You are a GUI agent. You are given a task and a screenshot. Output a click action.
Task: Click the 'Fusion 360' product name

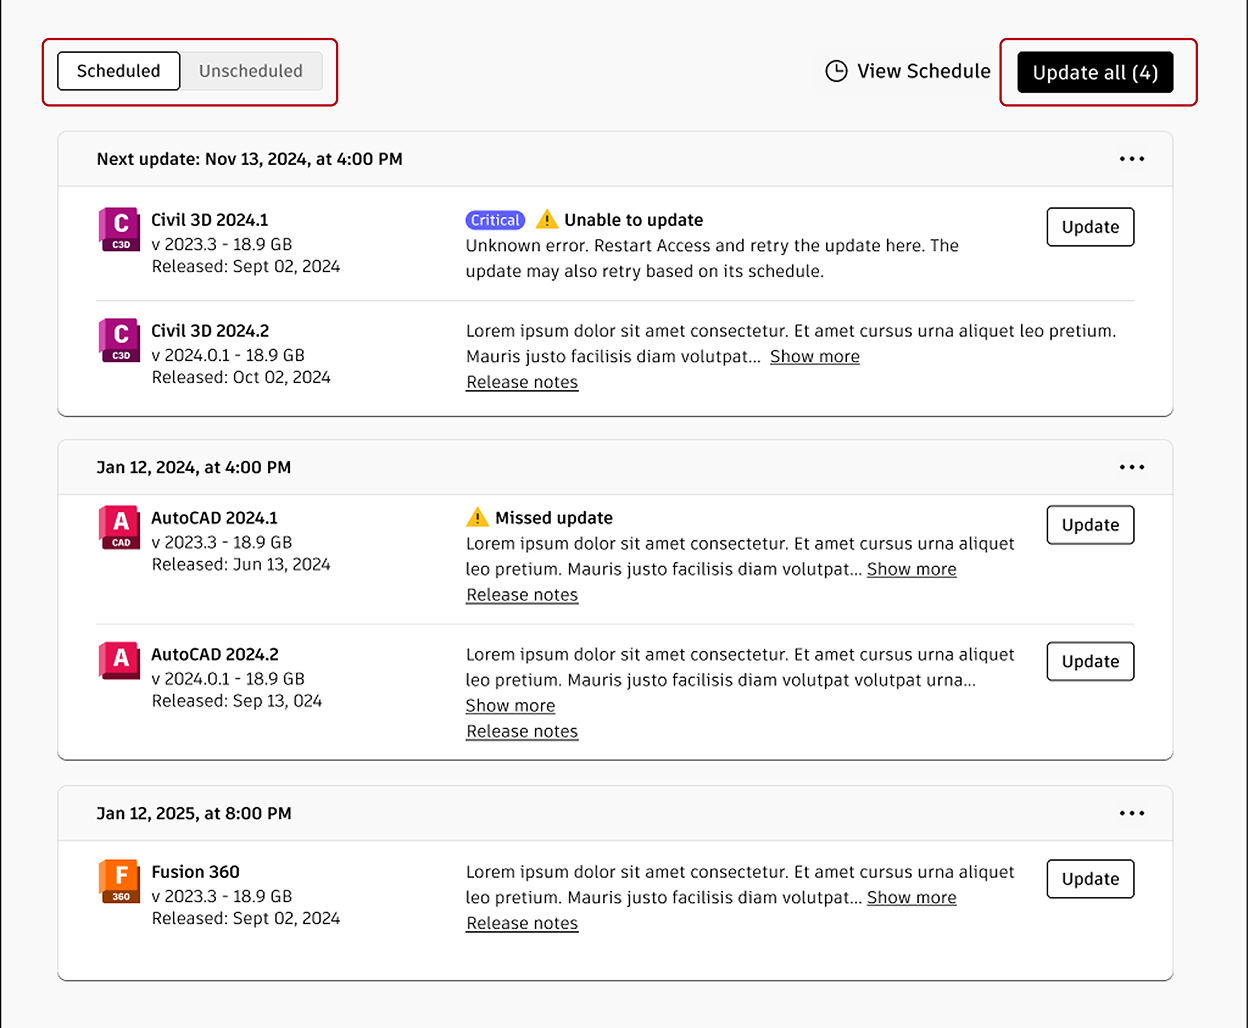point(196,872)
